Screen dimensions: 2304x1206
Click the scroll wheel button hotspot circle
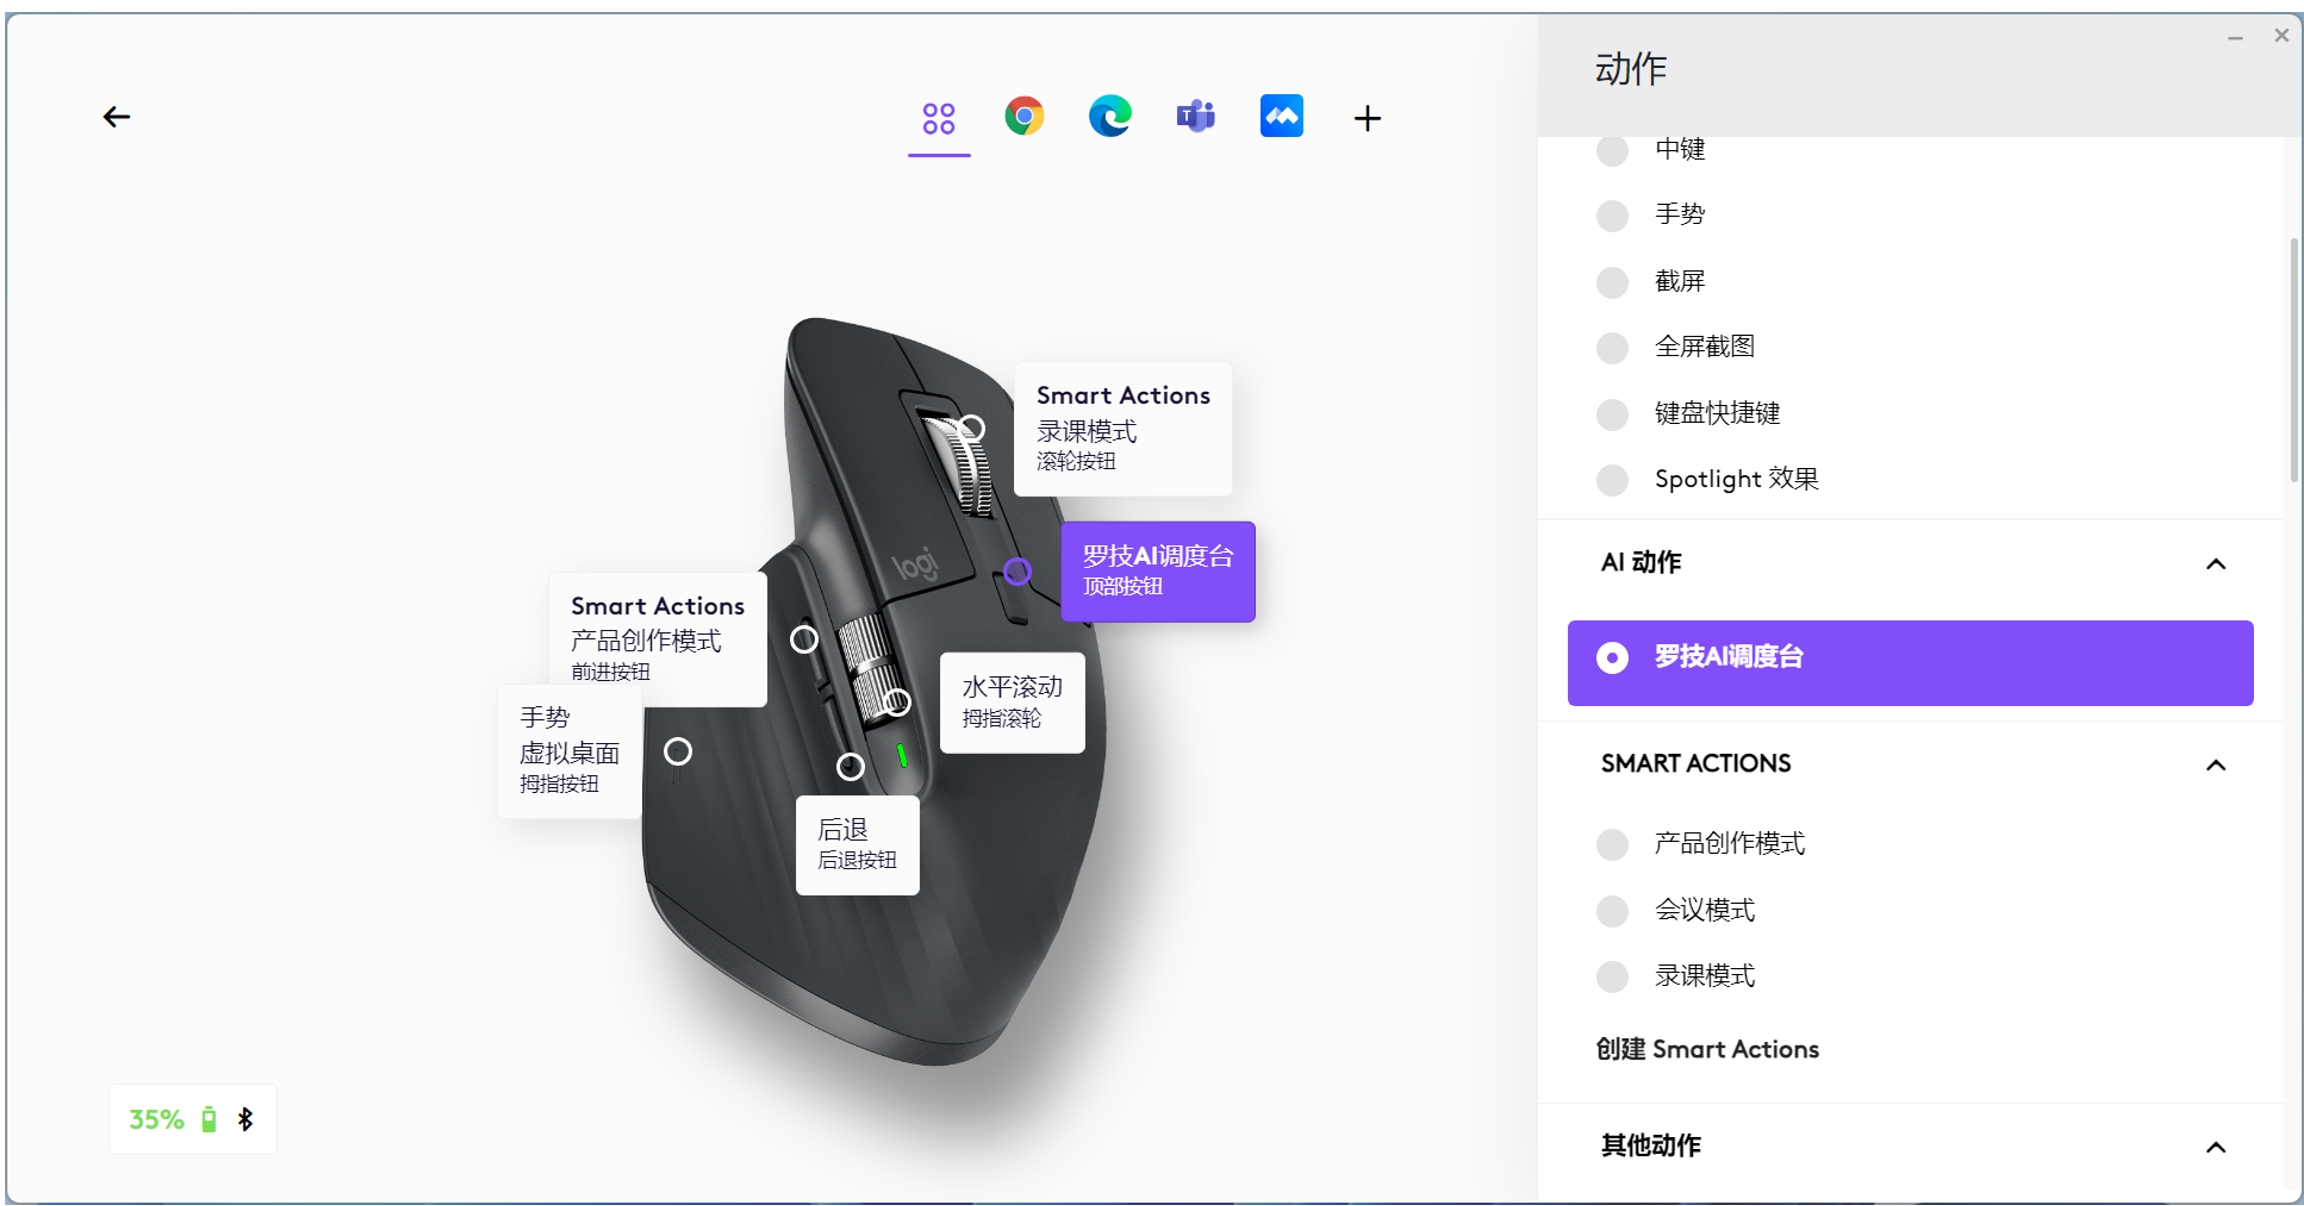(971, 429)
